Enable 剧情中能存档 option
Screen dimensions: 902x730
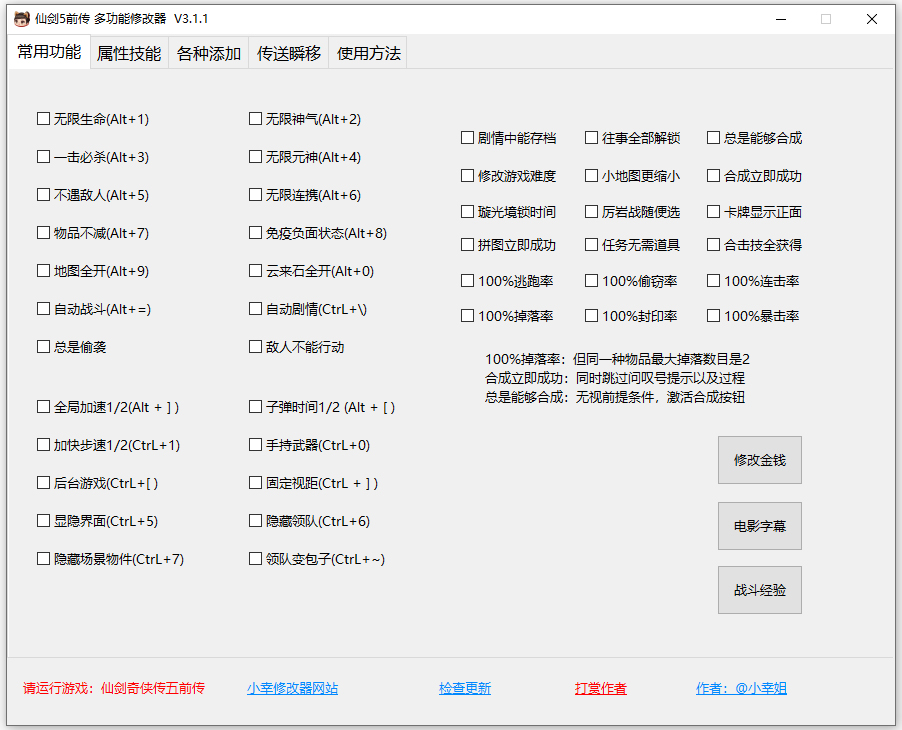467,138
